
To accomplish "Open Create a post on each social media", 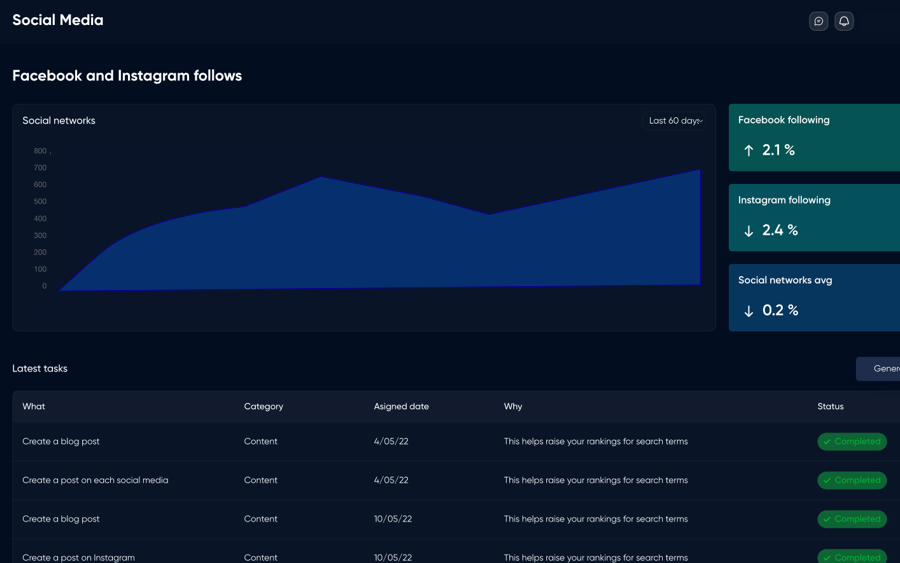I will pos(95,480).
